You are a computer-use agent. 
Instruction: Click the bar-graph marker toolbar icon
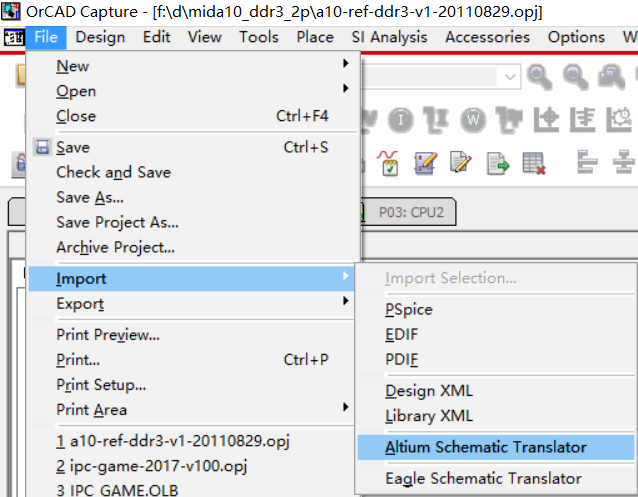pyautogui.click(x=582, y=120)
